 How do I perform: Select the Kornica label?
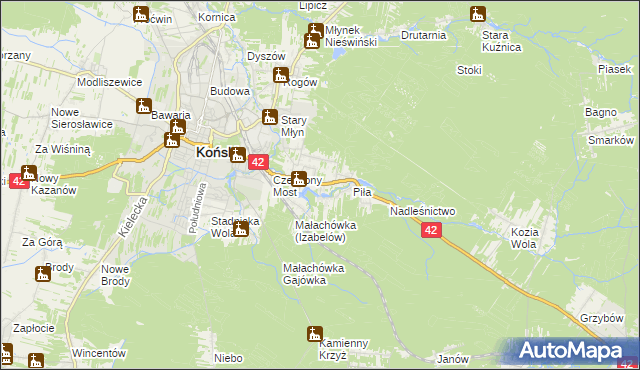click(x=217, y=18)
